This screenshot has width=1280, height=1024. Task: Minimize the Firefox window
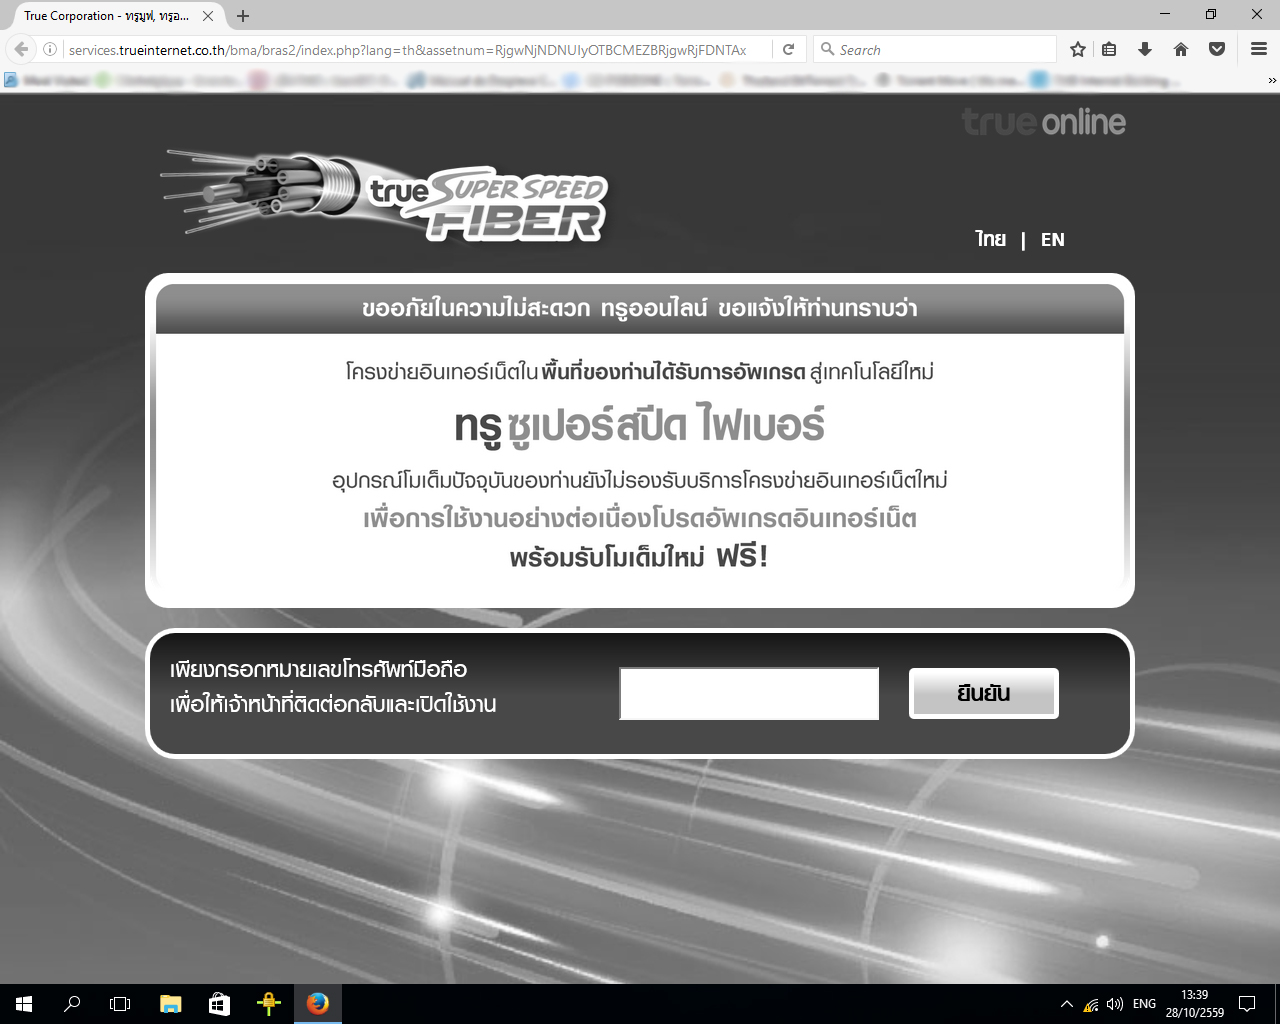coord(1164,14)
